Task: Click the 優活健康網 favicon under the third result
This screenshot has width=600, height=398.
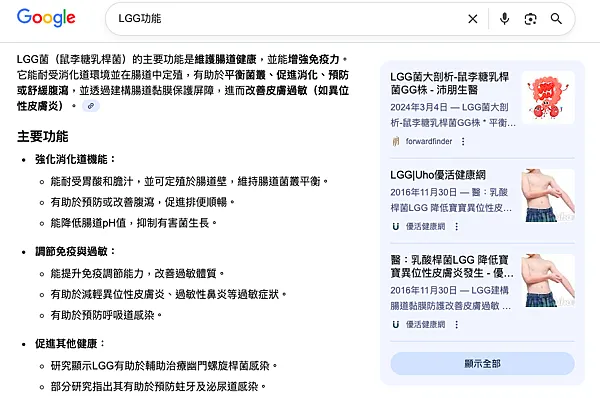Action: (396, 325)
